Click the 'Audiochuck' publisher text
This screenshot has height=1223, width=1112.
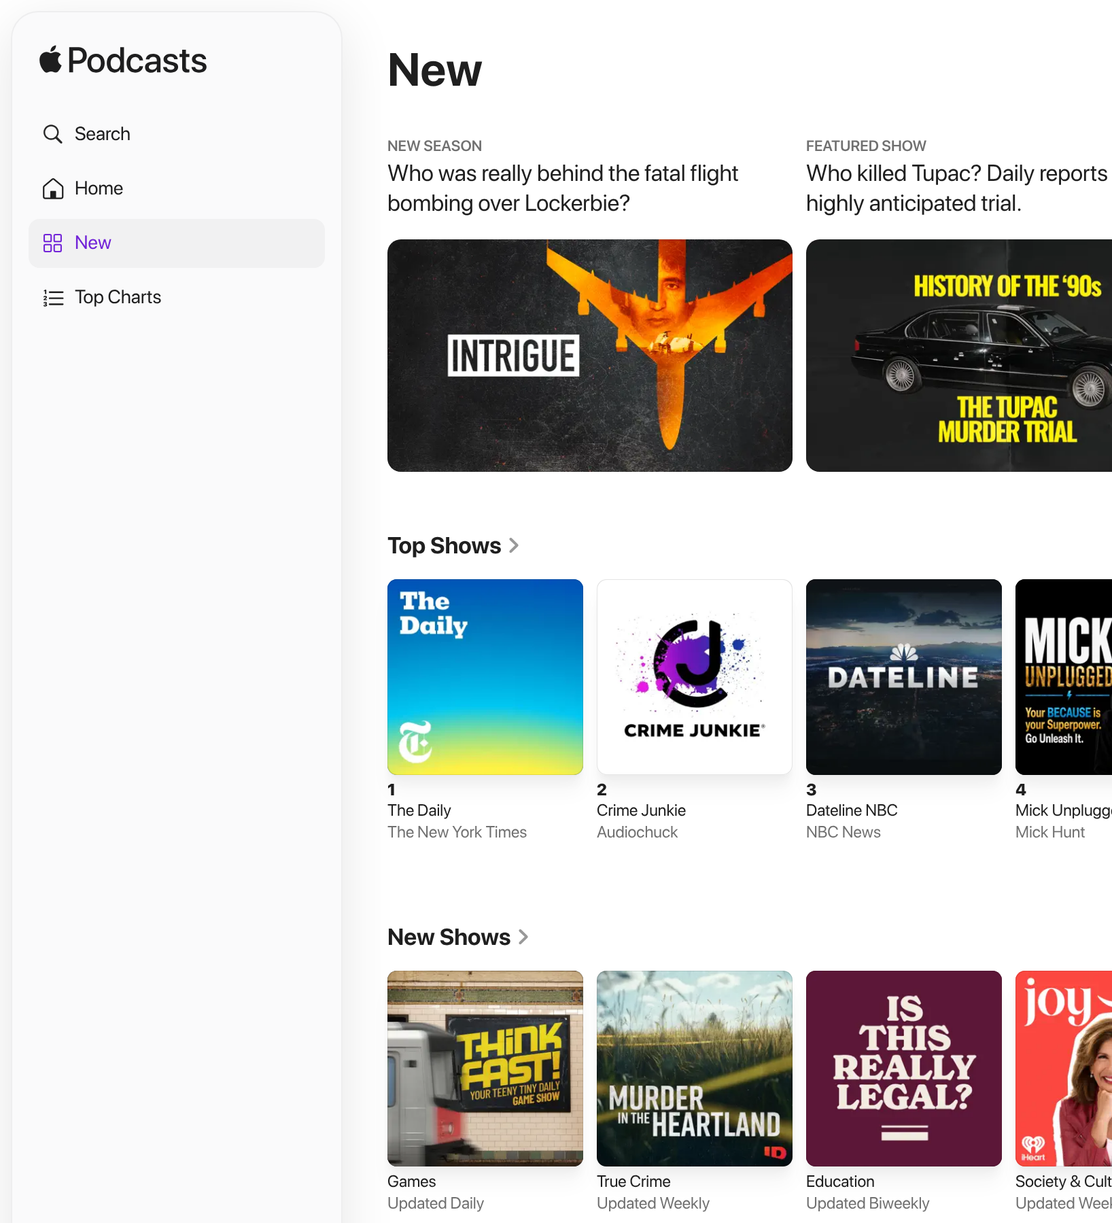click(637, 832)
